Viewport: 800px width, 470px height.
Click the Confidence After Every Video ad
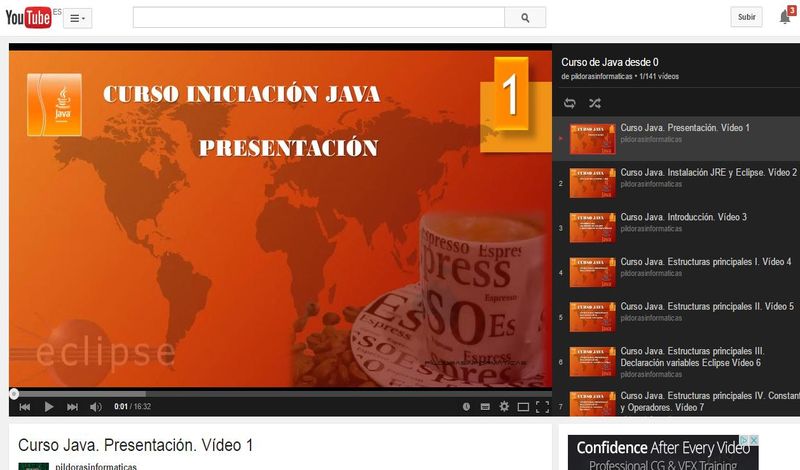(x=663, y=453)
